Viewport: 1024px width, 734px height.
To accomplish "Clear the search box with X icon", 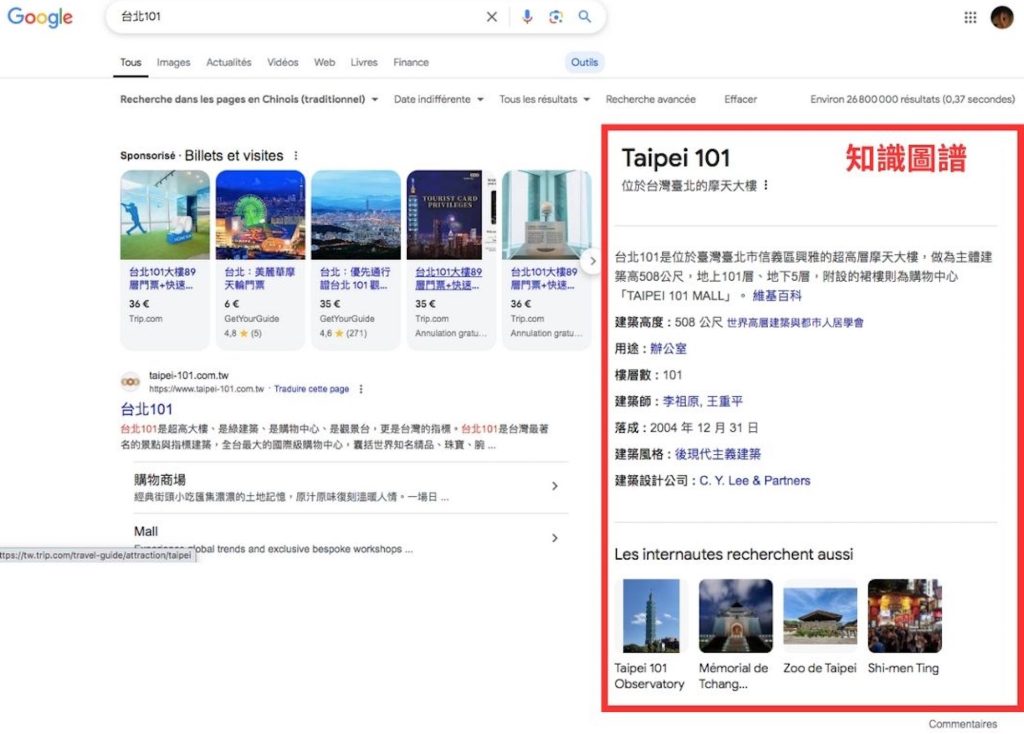I will click(492, 17).
